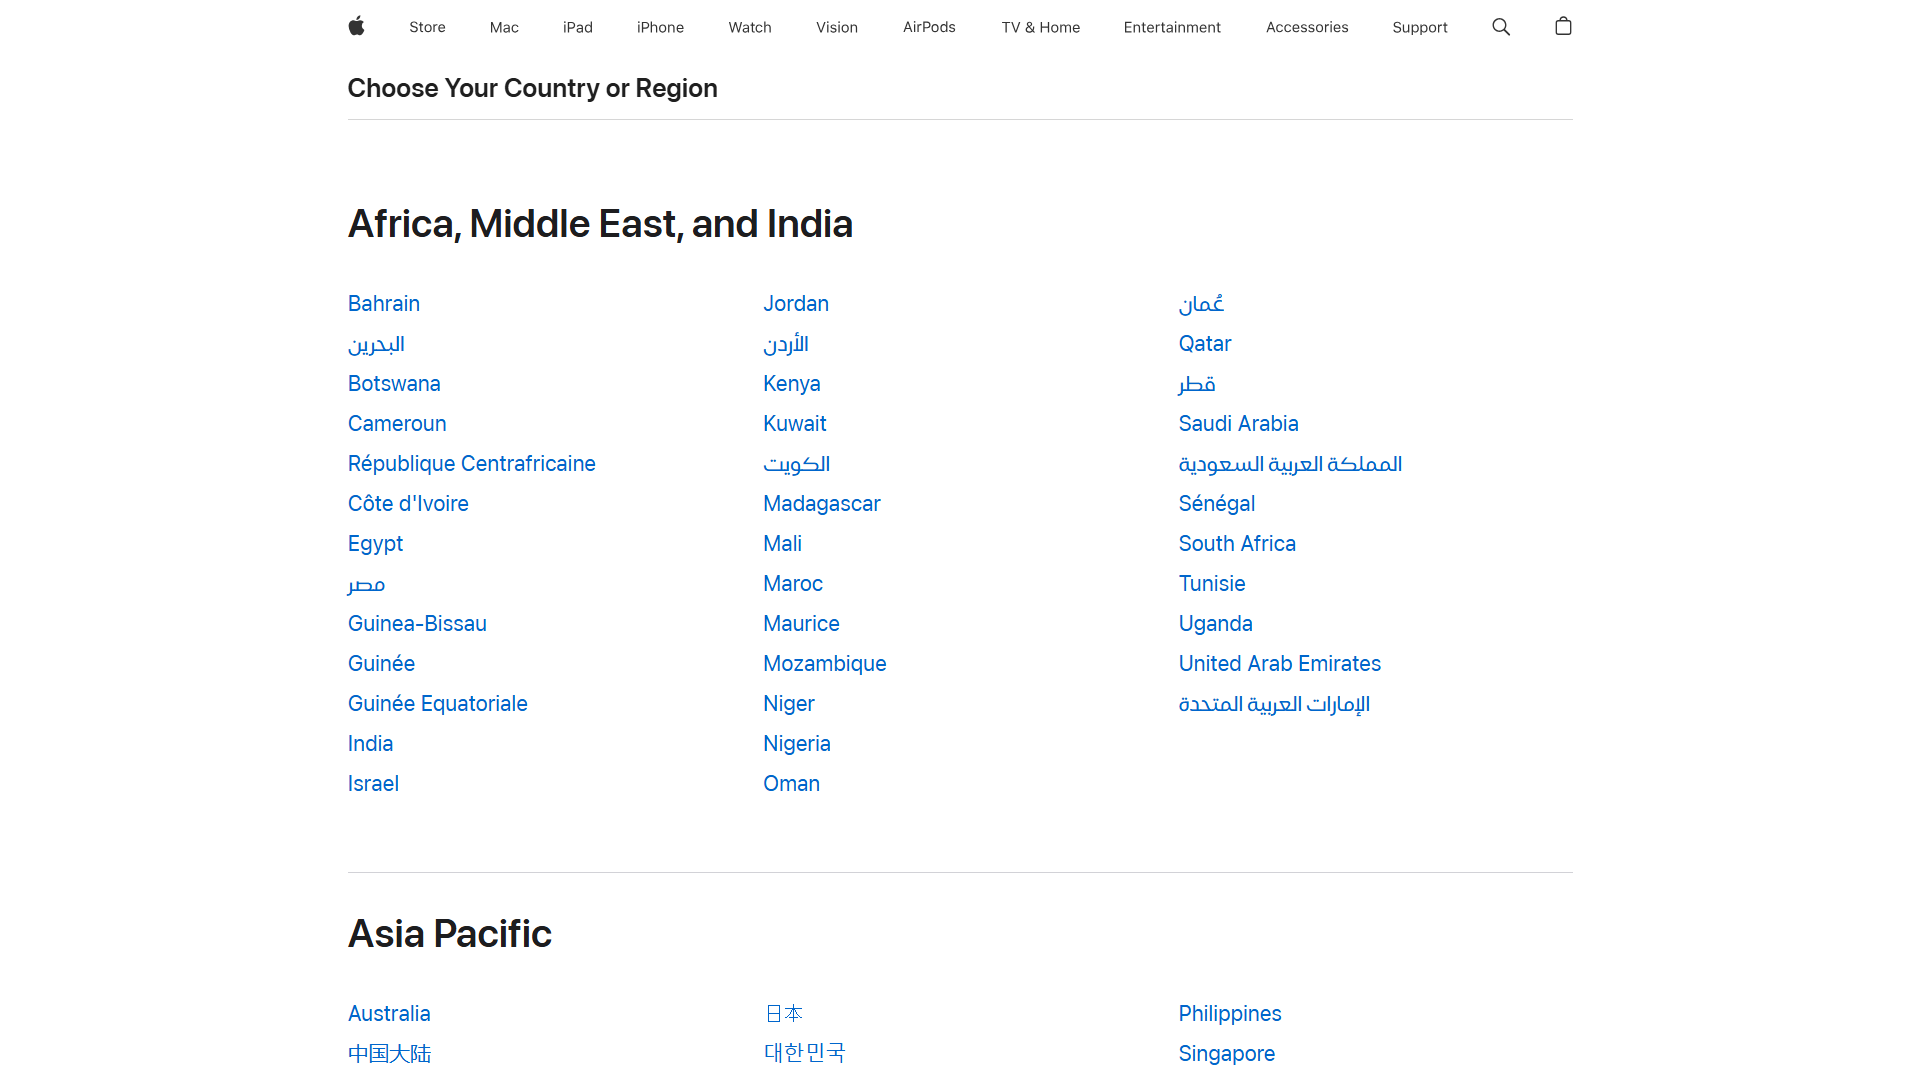Image resolution: width=1920 pixels, height=1080 pixels.
Task: Select Australia in Asia Pacific
Action: tap(389, 1014)
